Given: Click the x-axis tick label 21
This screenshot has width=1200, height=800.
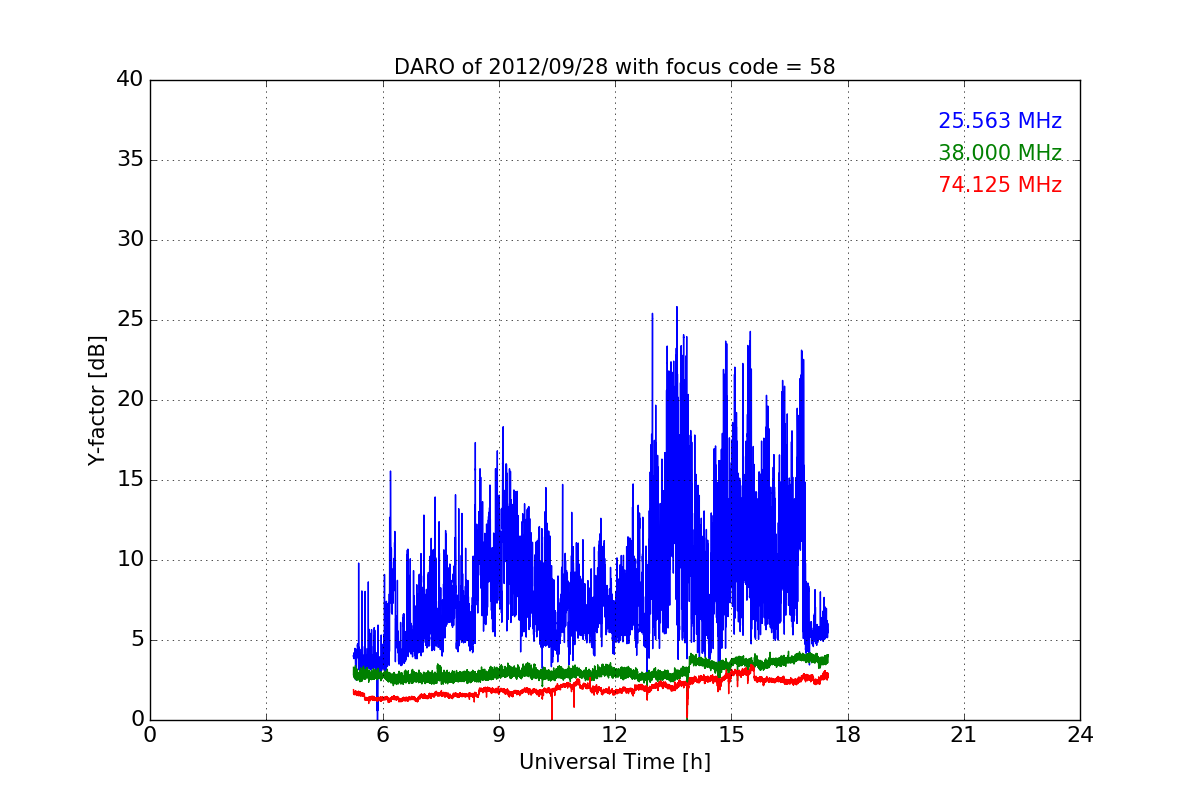Looking at the screenshot, I should 964,734.
